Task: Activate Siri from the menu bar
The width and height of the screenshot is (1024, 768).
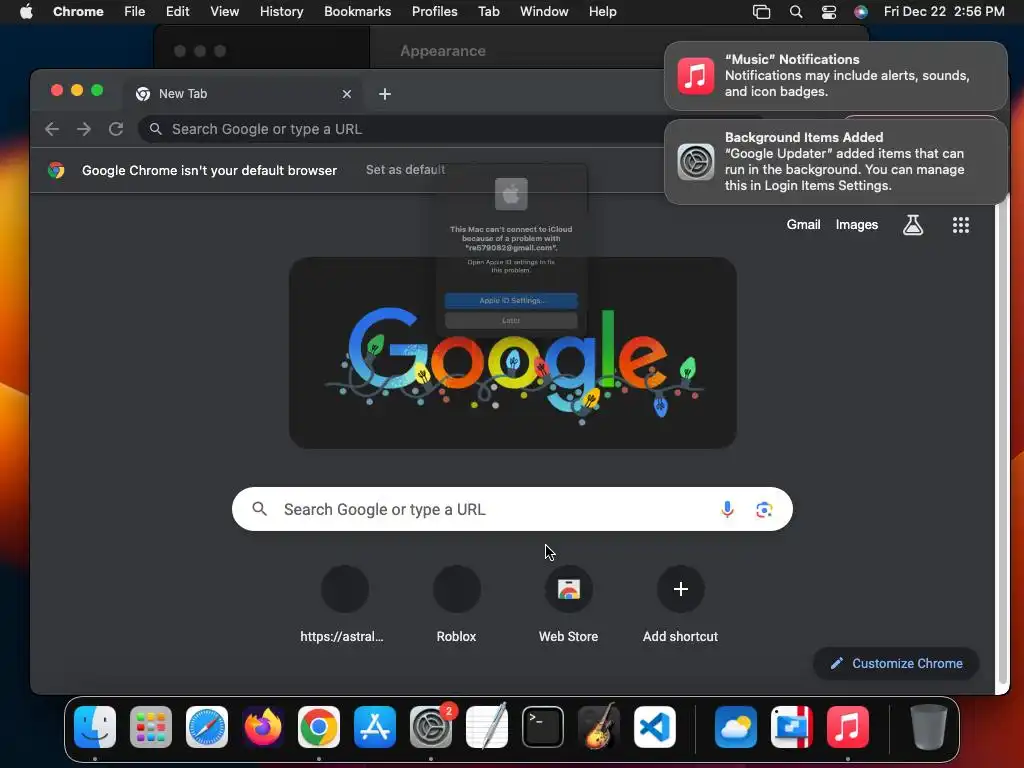Action: [x=861, y=12]
